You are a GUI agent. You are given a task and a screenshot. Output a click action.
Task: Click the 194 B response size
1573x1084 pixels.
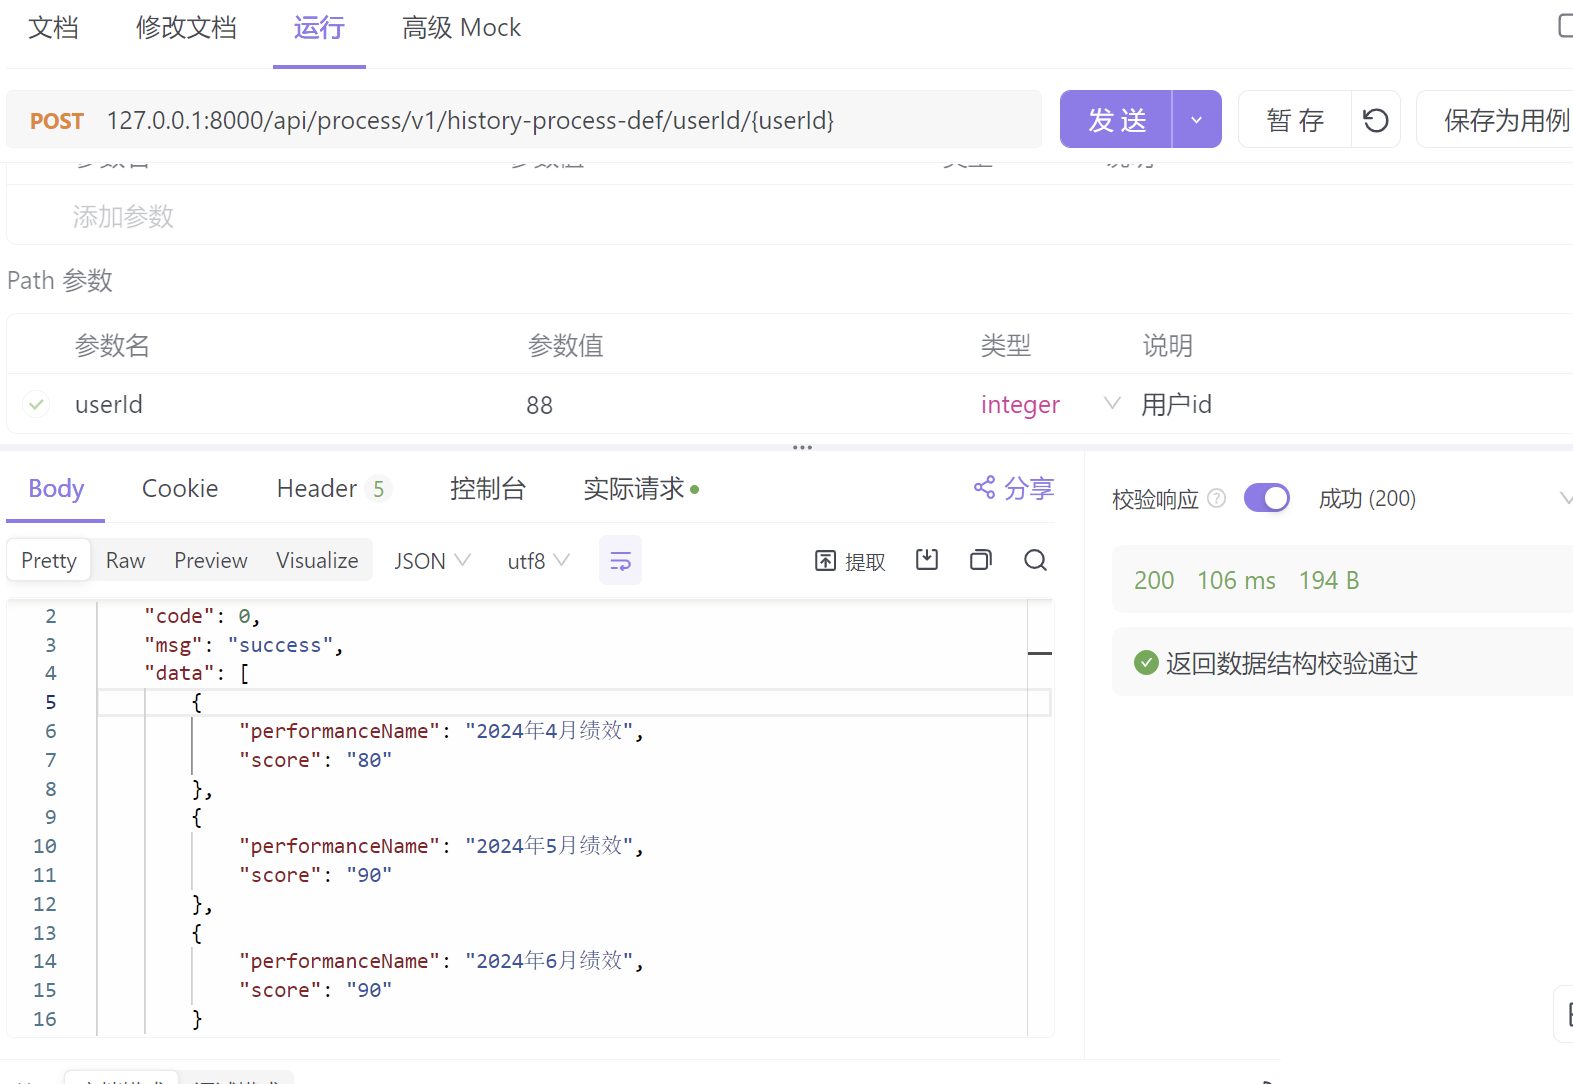pyautogui.click(x=1328, y=580)
